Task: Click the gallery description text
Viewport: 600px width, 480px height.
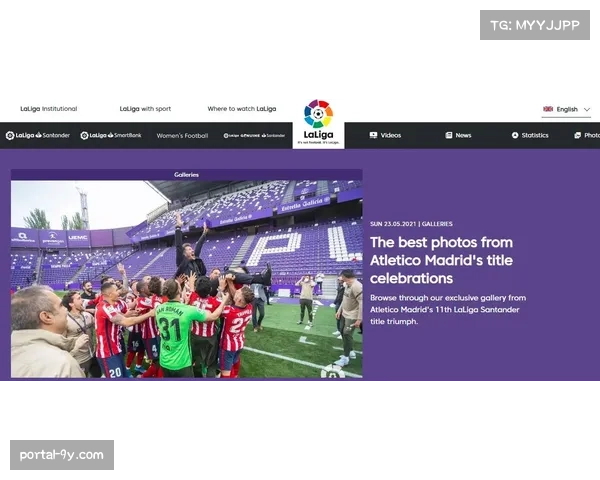Action: (x=448, y=309)
